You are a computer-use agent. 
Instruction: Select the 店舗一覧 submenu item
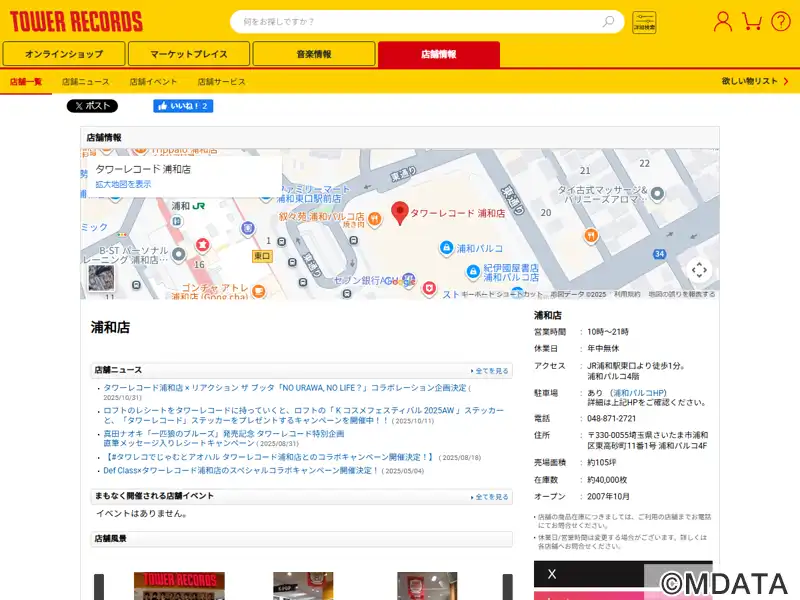[x=26, y=82]
